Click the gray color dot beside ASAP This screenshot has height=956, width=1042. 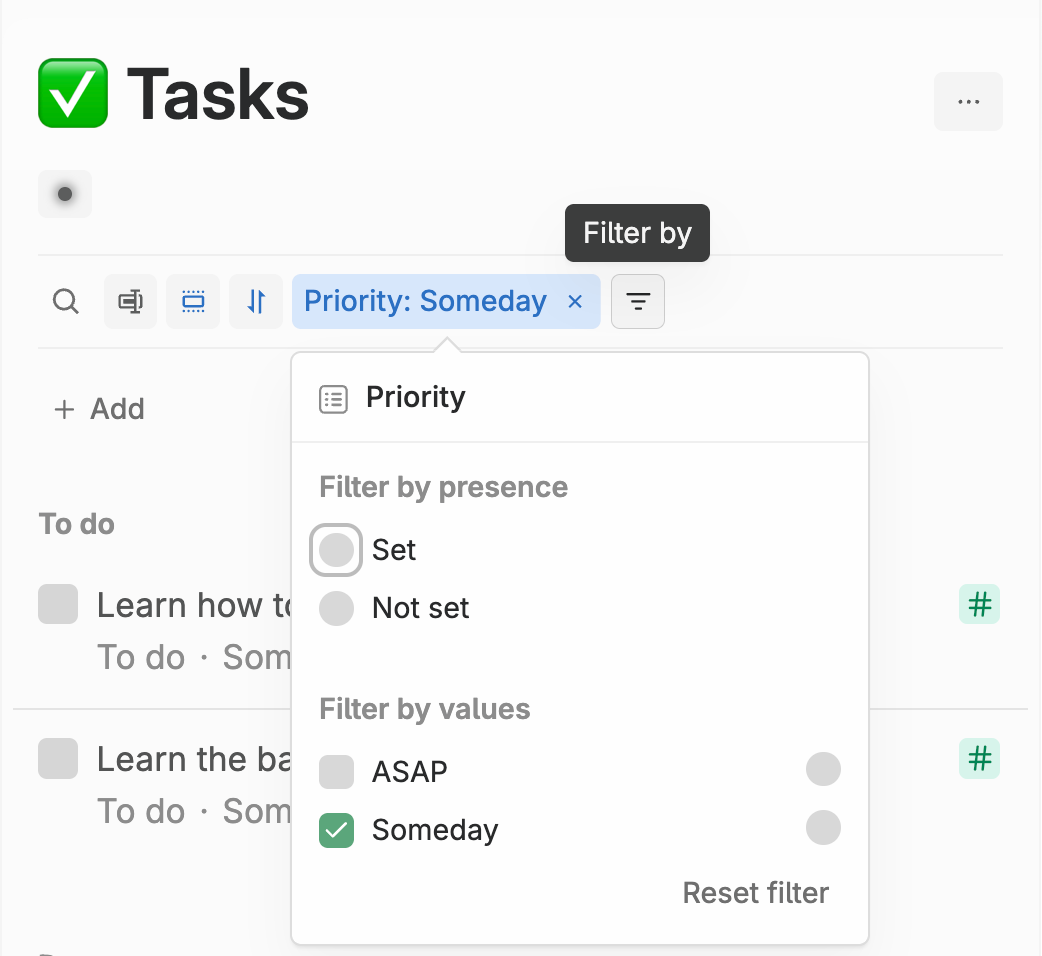point(823,770)
